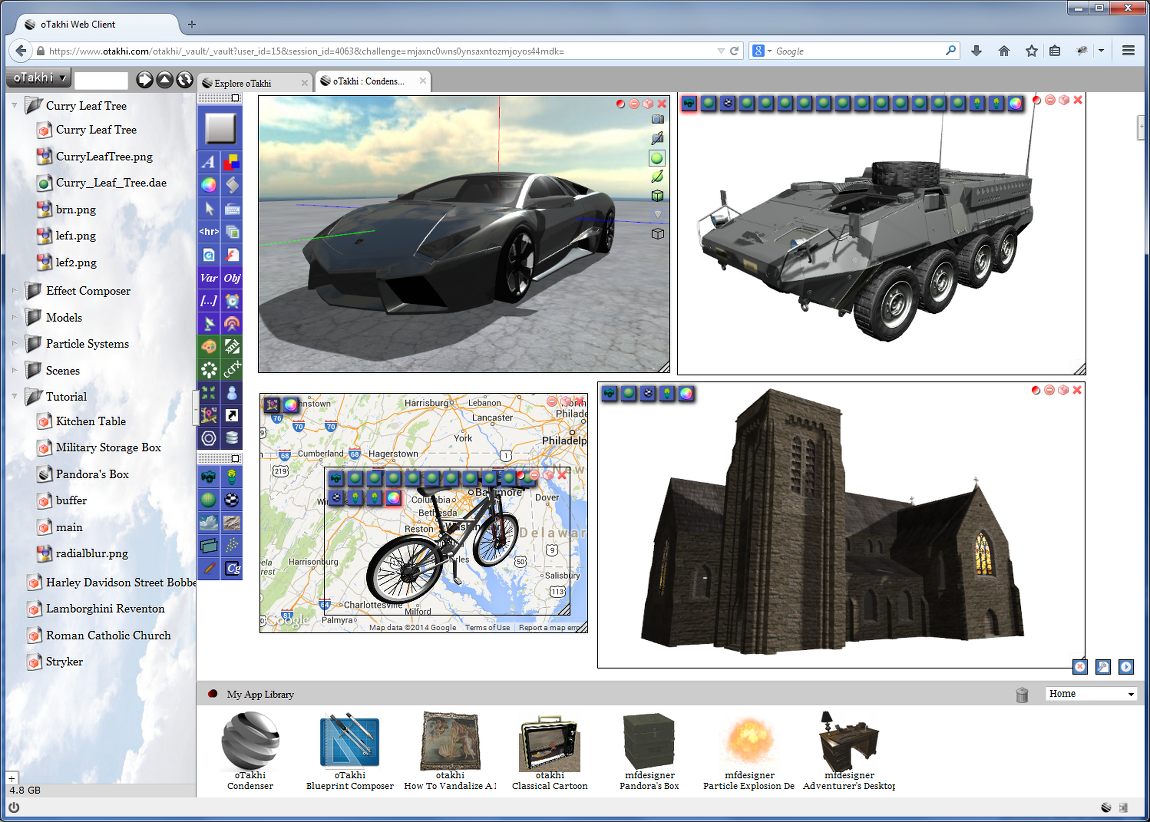Select the pencil tool in lower palette
Viewport: 1150px width, 822px height.
[209, 568]
